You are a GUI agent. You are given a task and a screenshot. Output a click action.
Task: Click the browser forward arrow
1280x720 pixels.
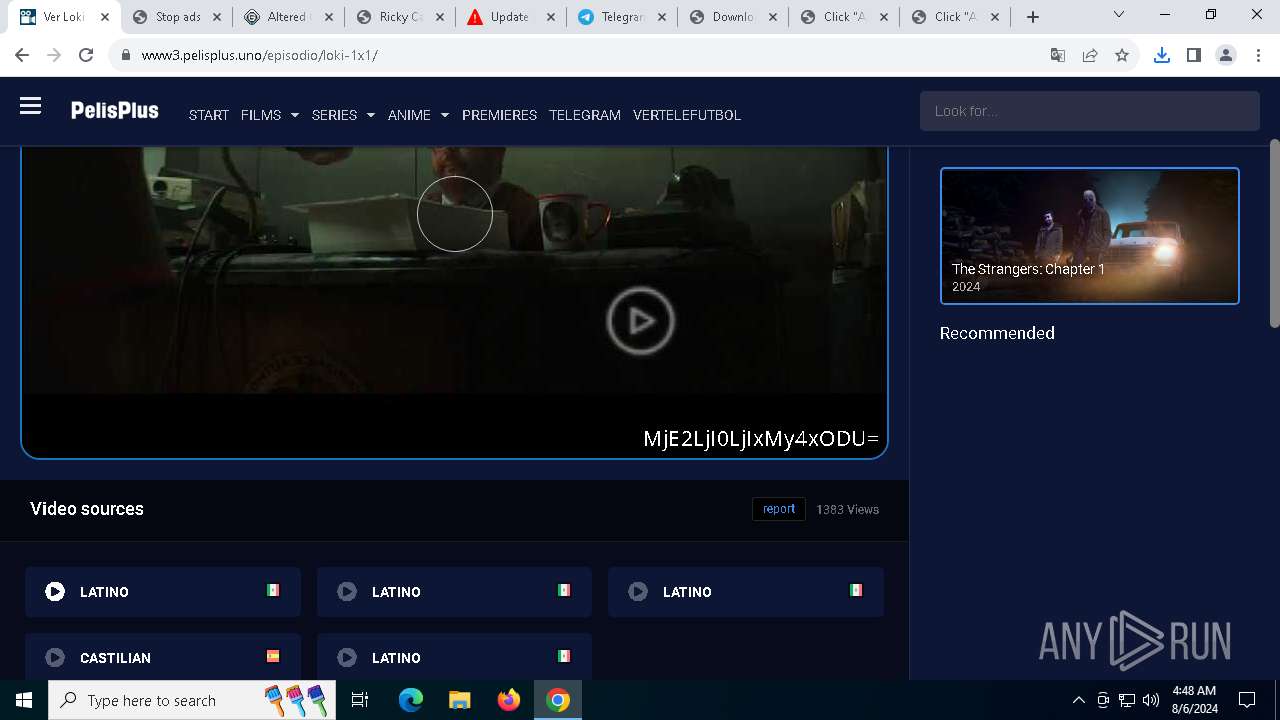click(54, 55)
